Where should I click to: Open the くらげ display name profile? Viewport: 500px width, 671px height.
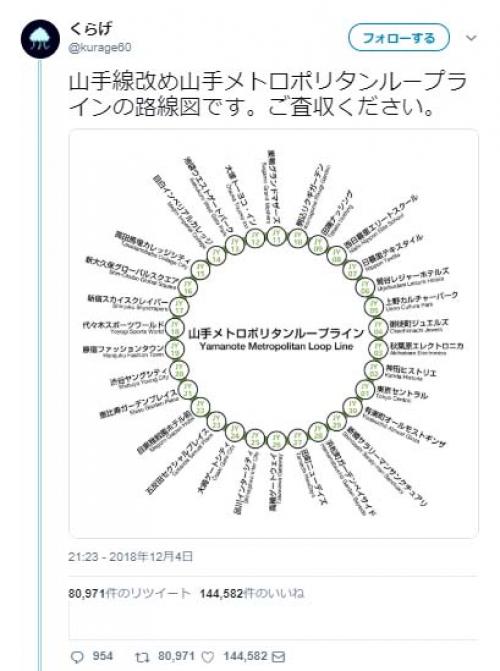click(x=90, y=28)
